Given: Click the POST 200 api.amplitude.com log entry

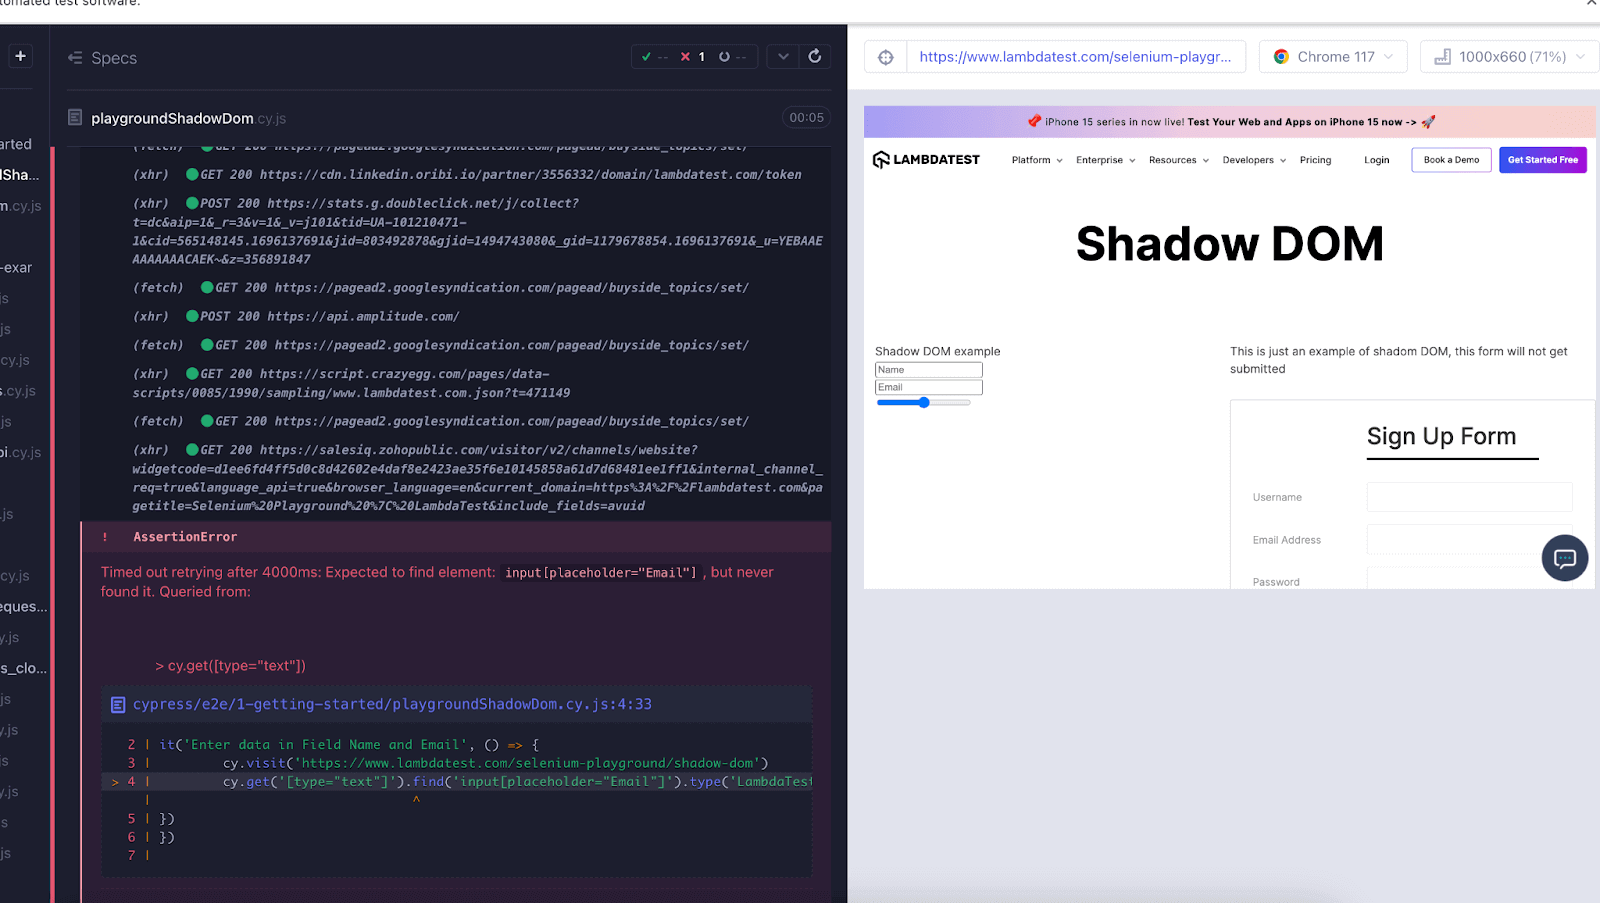Looking at the screenshot, I should coord(297,317).
